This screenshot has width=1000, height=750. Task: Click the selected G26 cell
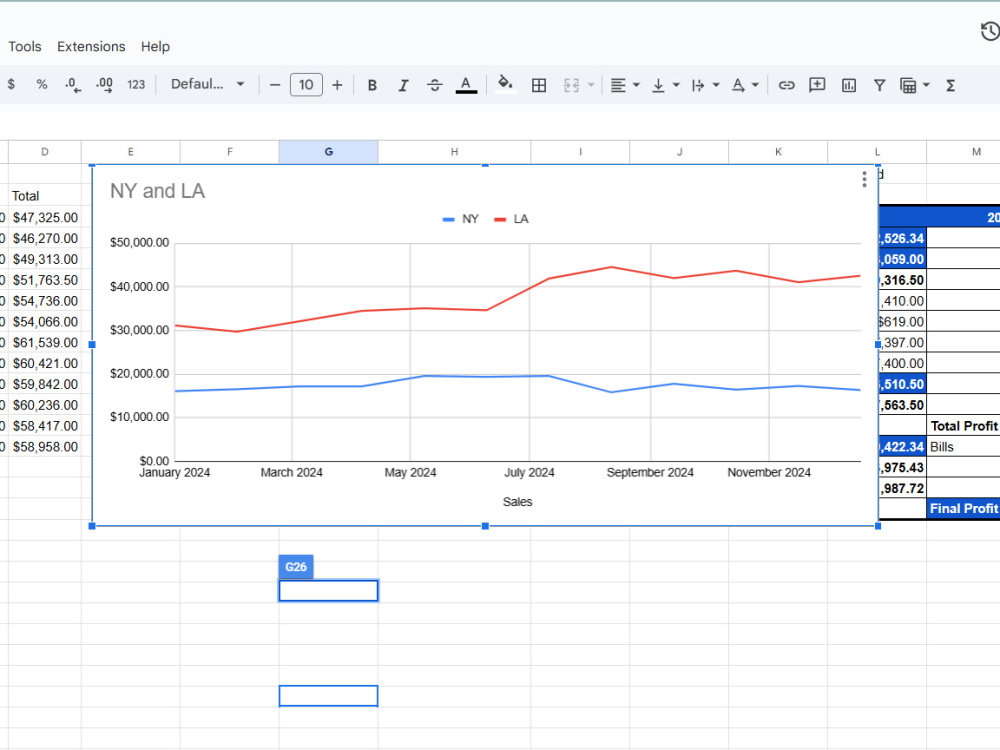[x=328, y=591]
